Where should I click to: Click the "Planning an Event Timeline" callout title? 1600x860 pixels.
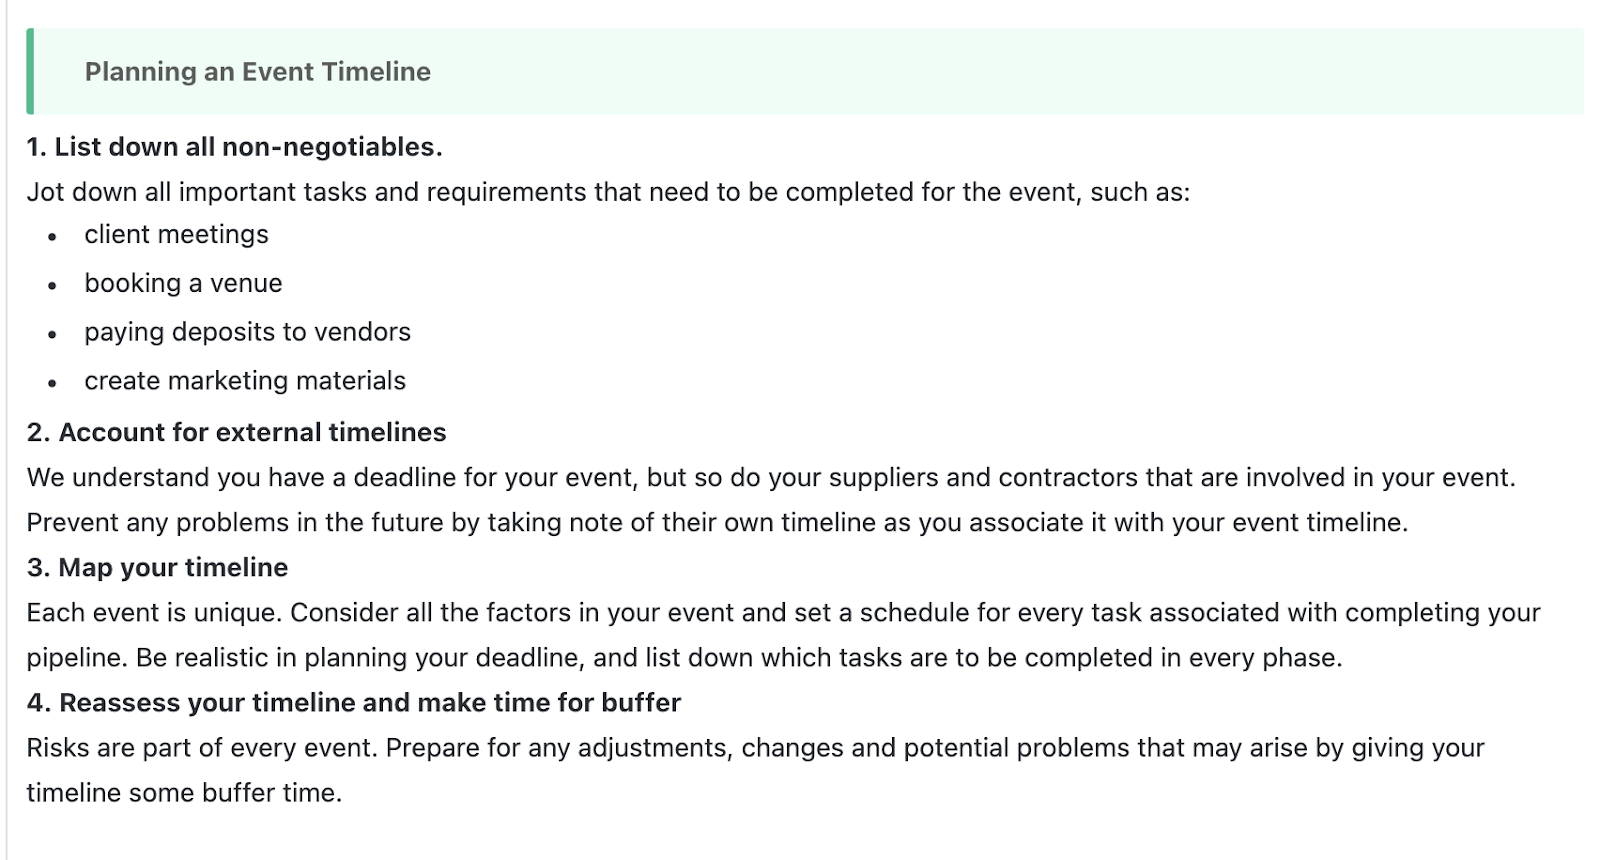[257, 72]
